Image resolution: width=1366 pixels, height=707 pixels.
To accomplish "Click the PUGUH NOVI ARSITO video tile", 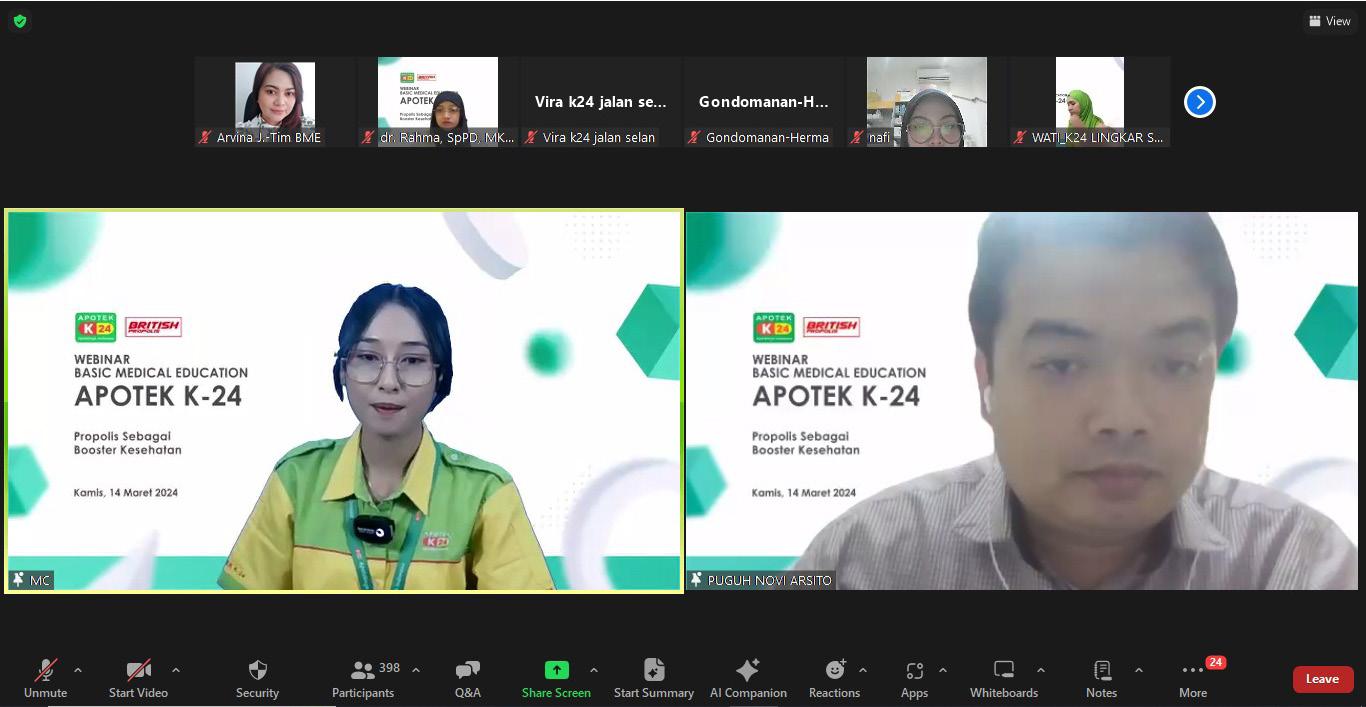I will pos(1022,401).
